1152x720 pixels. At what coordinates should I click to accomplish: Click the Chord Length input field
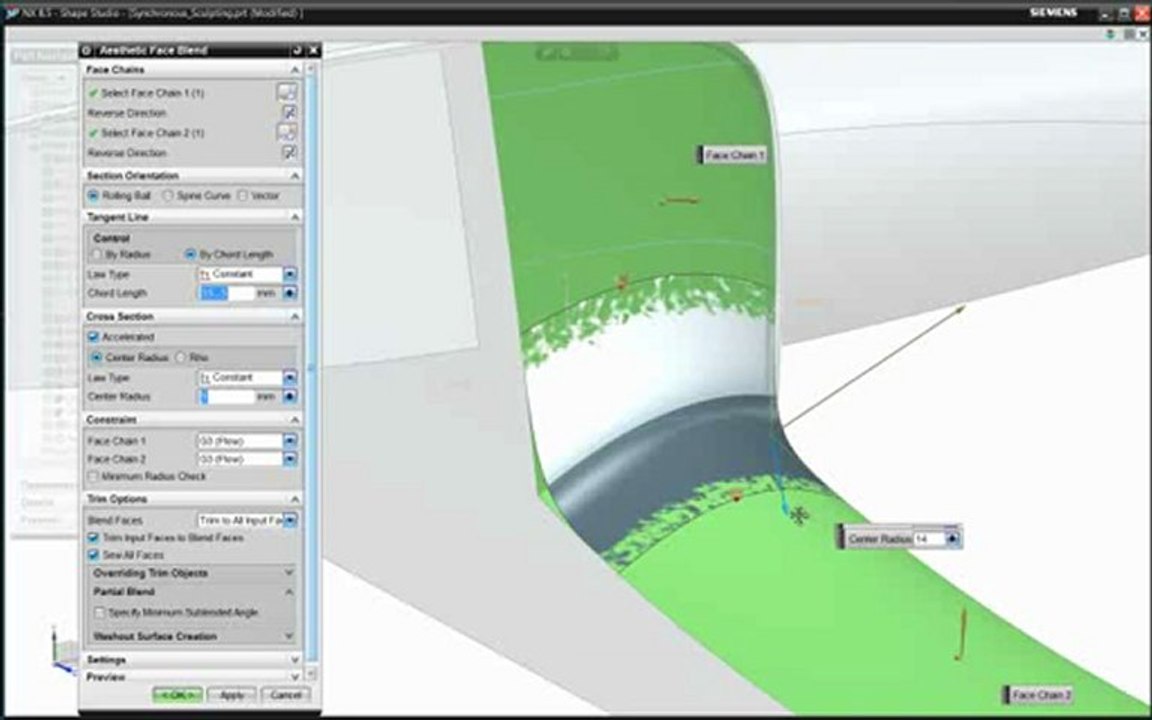click(x=226, y=293)
